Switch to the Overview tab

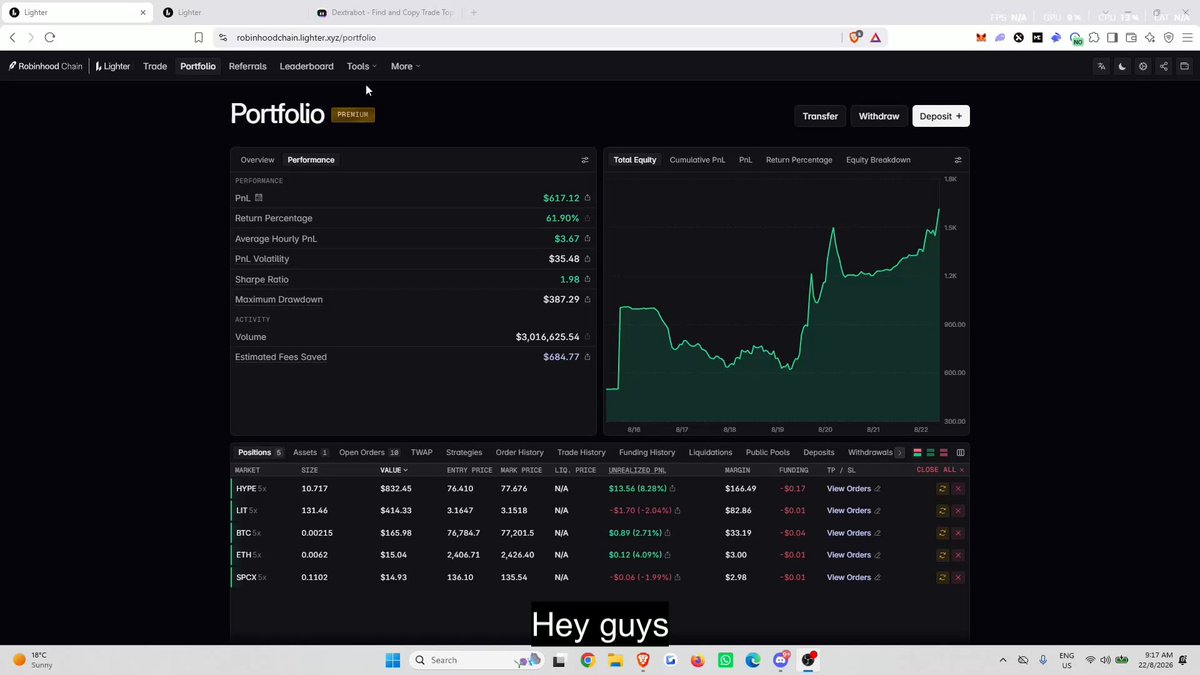[257, 160]
